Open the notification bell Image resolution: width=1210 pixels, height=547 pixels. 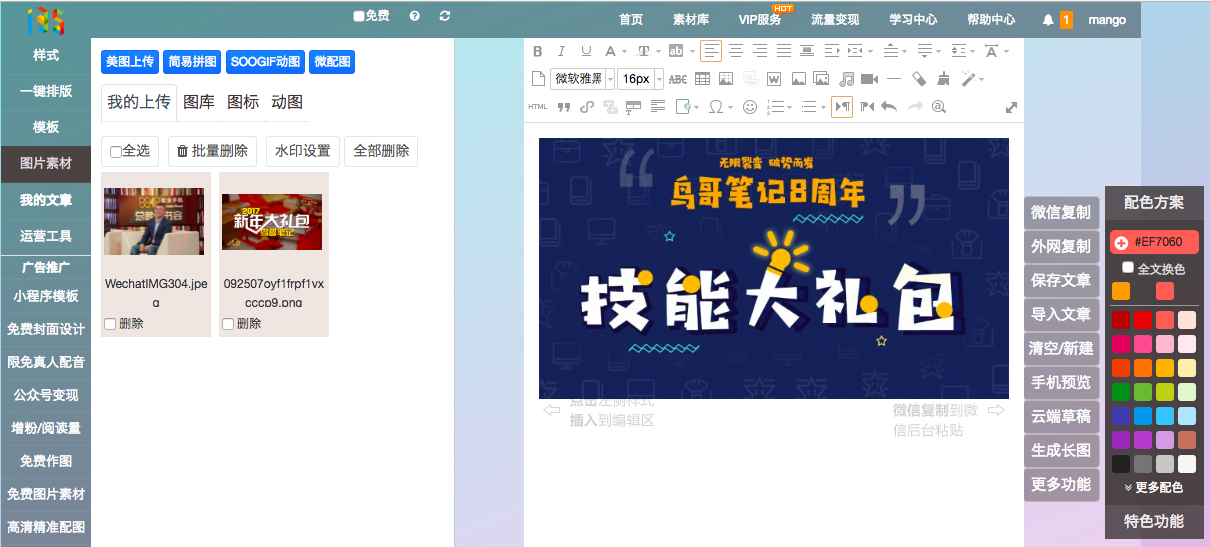click(1047, 19)
